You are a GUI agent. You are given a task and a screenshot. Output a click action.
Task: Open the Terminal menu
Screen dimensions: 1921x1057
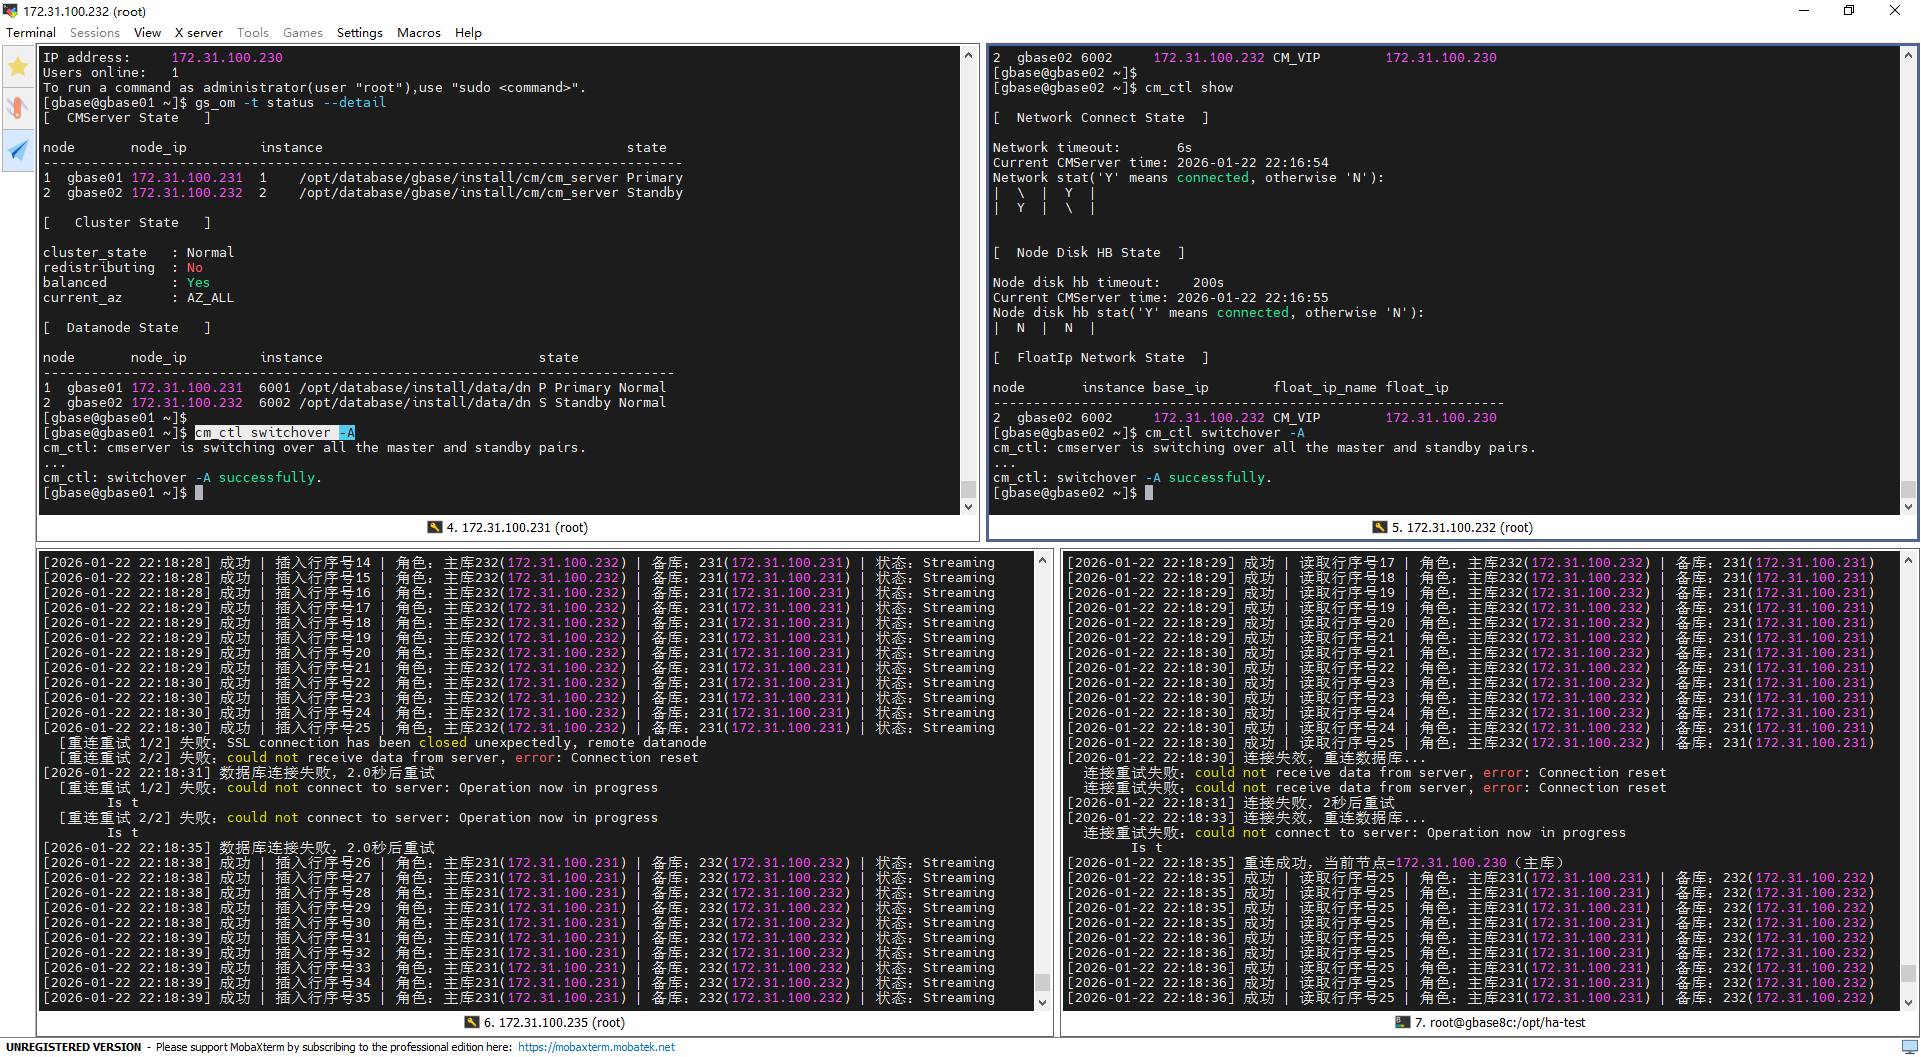[x=31, y=33]
